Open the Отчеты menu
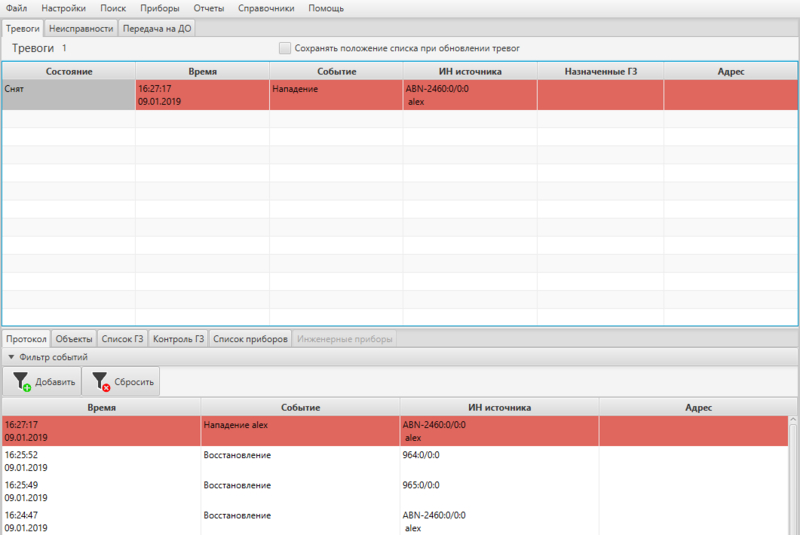 pos(209,8)
